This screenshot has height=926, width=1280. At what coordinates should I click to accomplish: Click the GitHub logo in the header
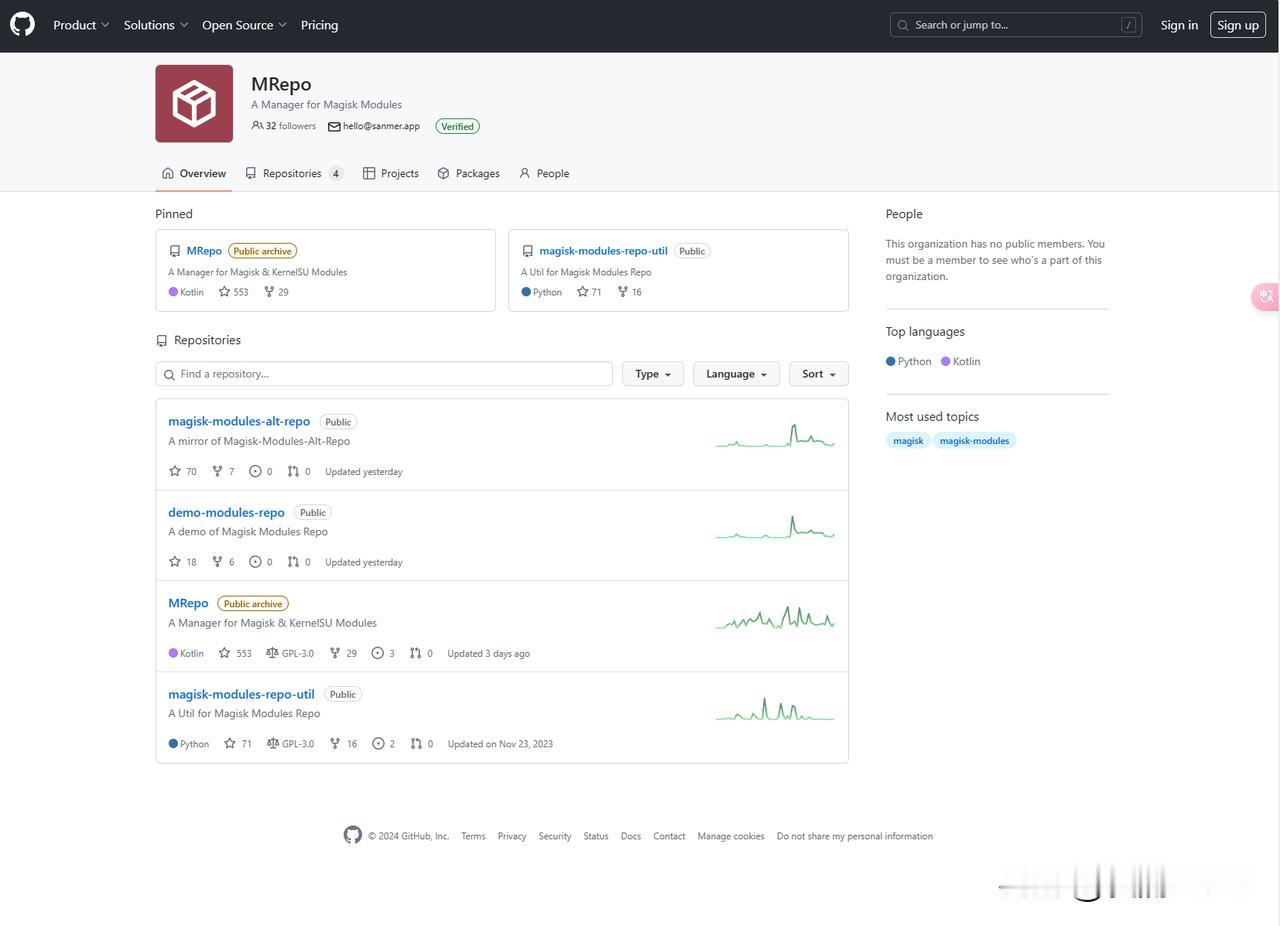[22, 25]
